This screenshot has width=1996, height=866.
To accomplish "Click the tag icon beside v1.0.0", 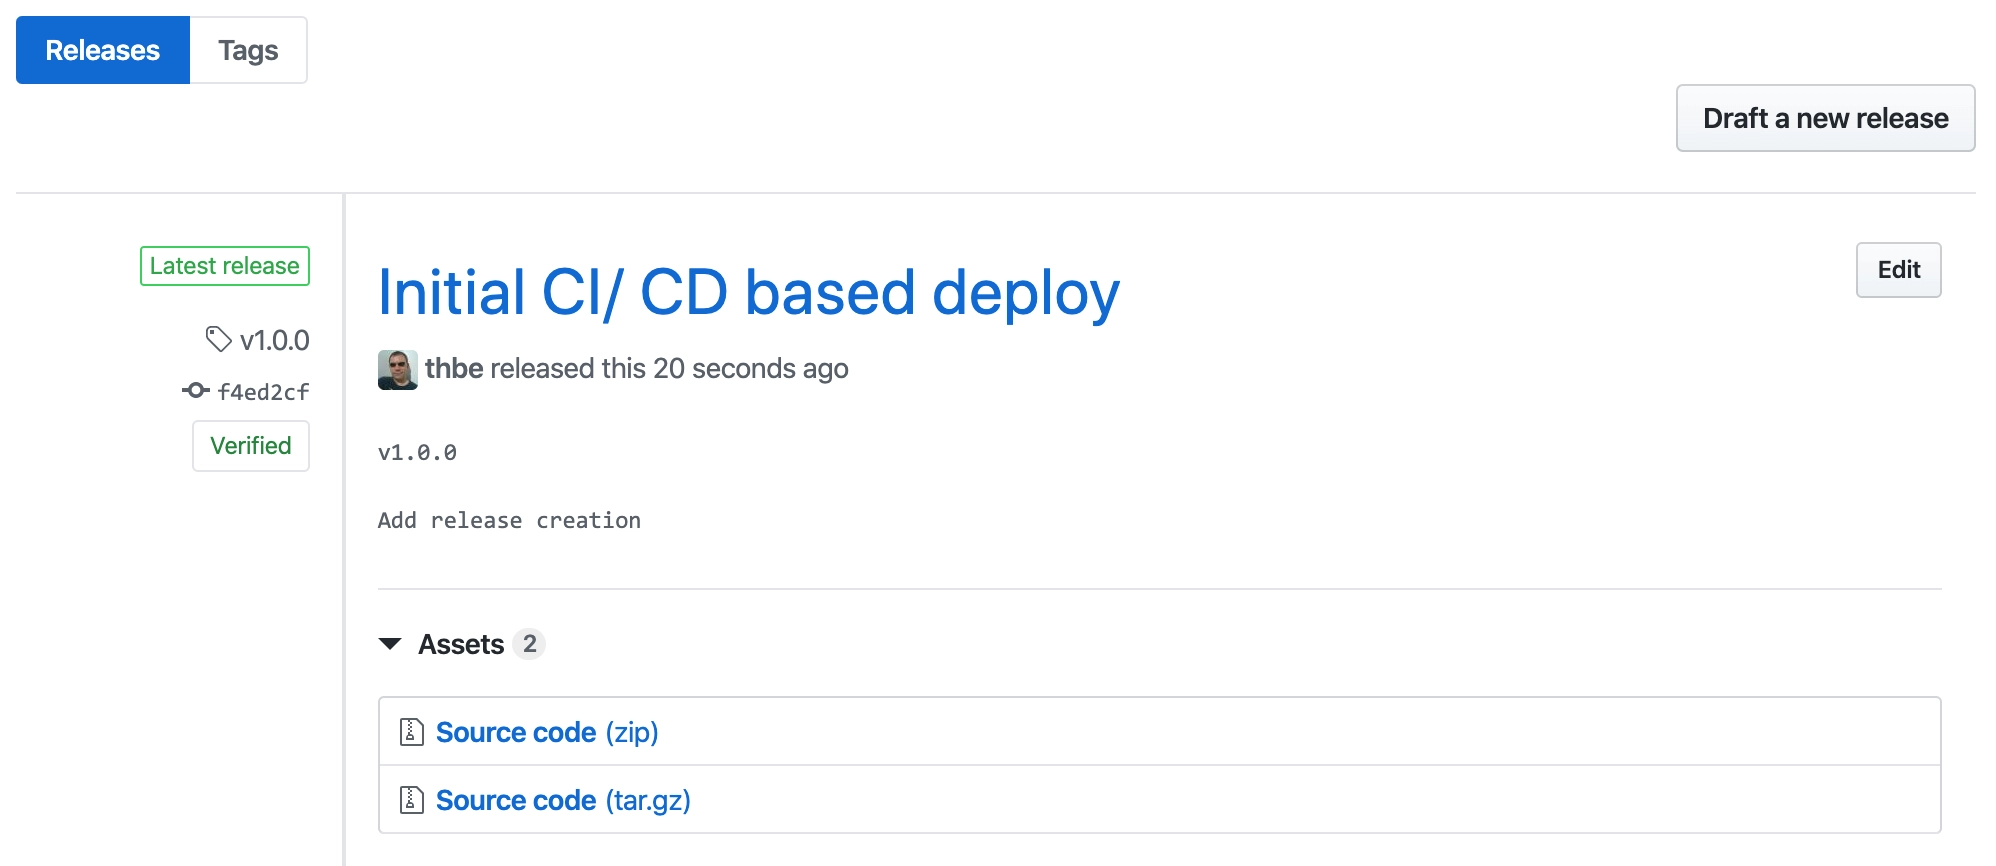I will tap(218, 339).
